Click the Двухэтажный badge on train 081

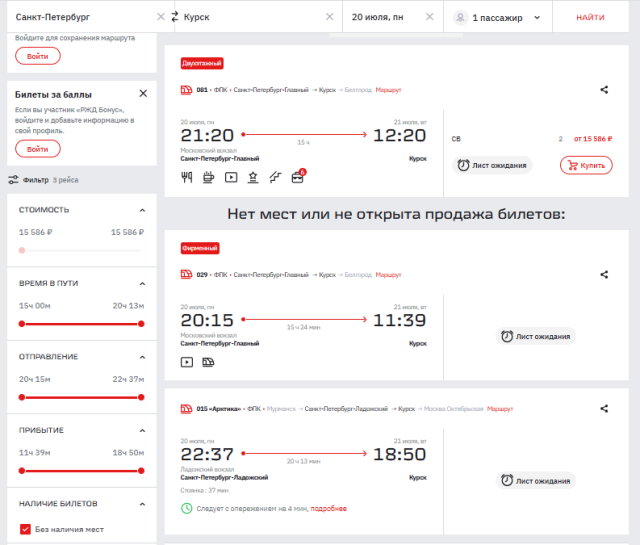tap(202, 63)
